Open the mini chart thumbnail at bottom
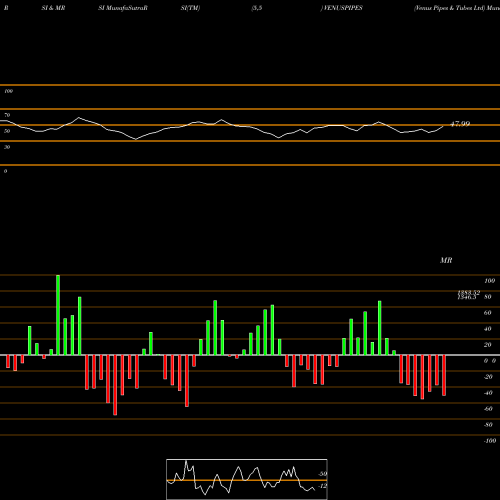 pyautogui.click(x=247, y=479)
